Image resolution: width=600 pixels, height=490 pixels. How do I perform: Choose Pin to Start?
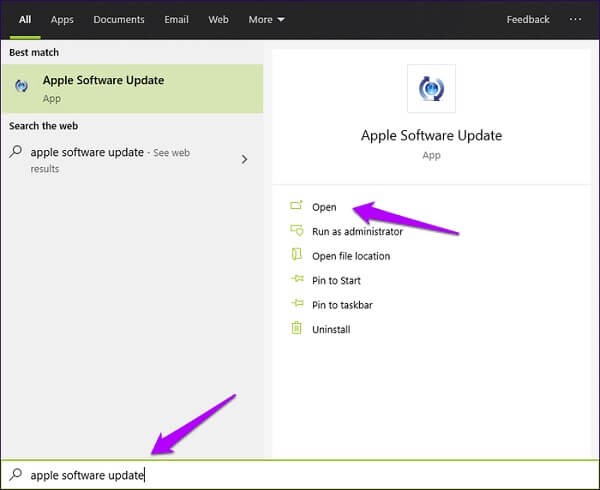coord(336,281)
